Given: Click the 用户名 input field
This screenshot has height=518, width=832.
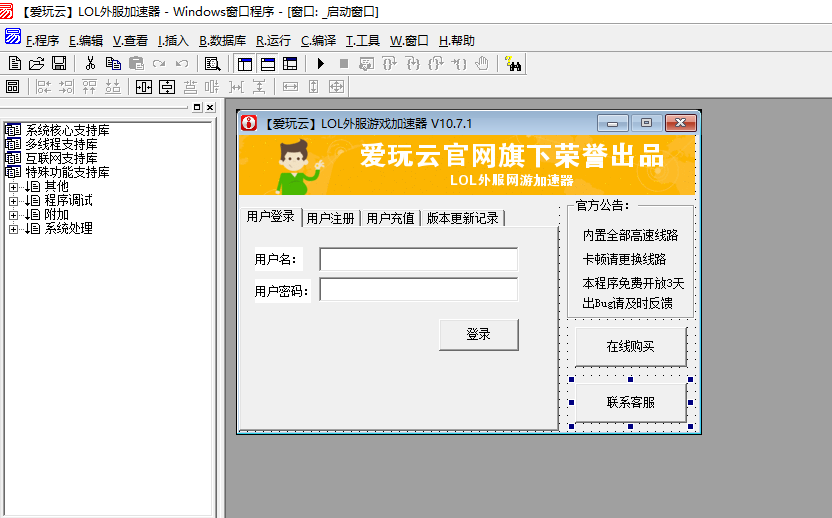Looking at the screenshot, I should pos(419,260).
